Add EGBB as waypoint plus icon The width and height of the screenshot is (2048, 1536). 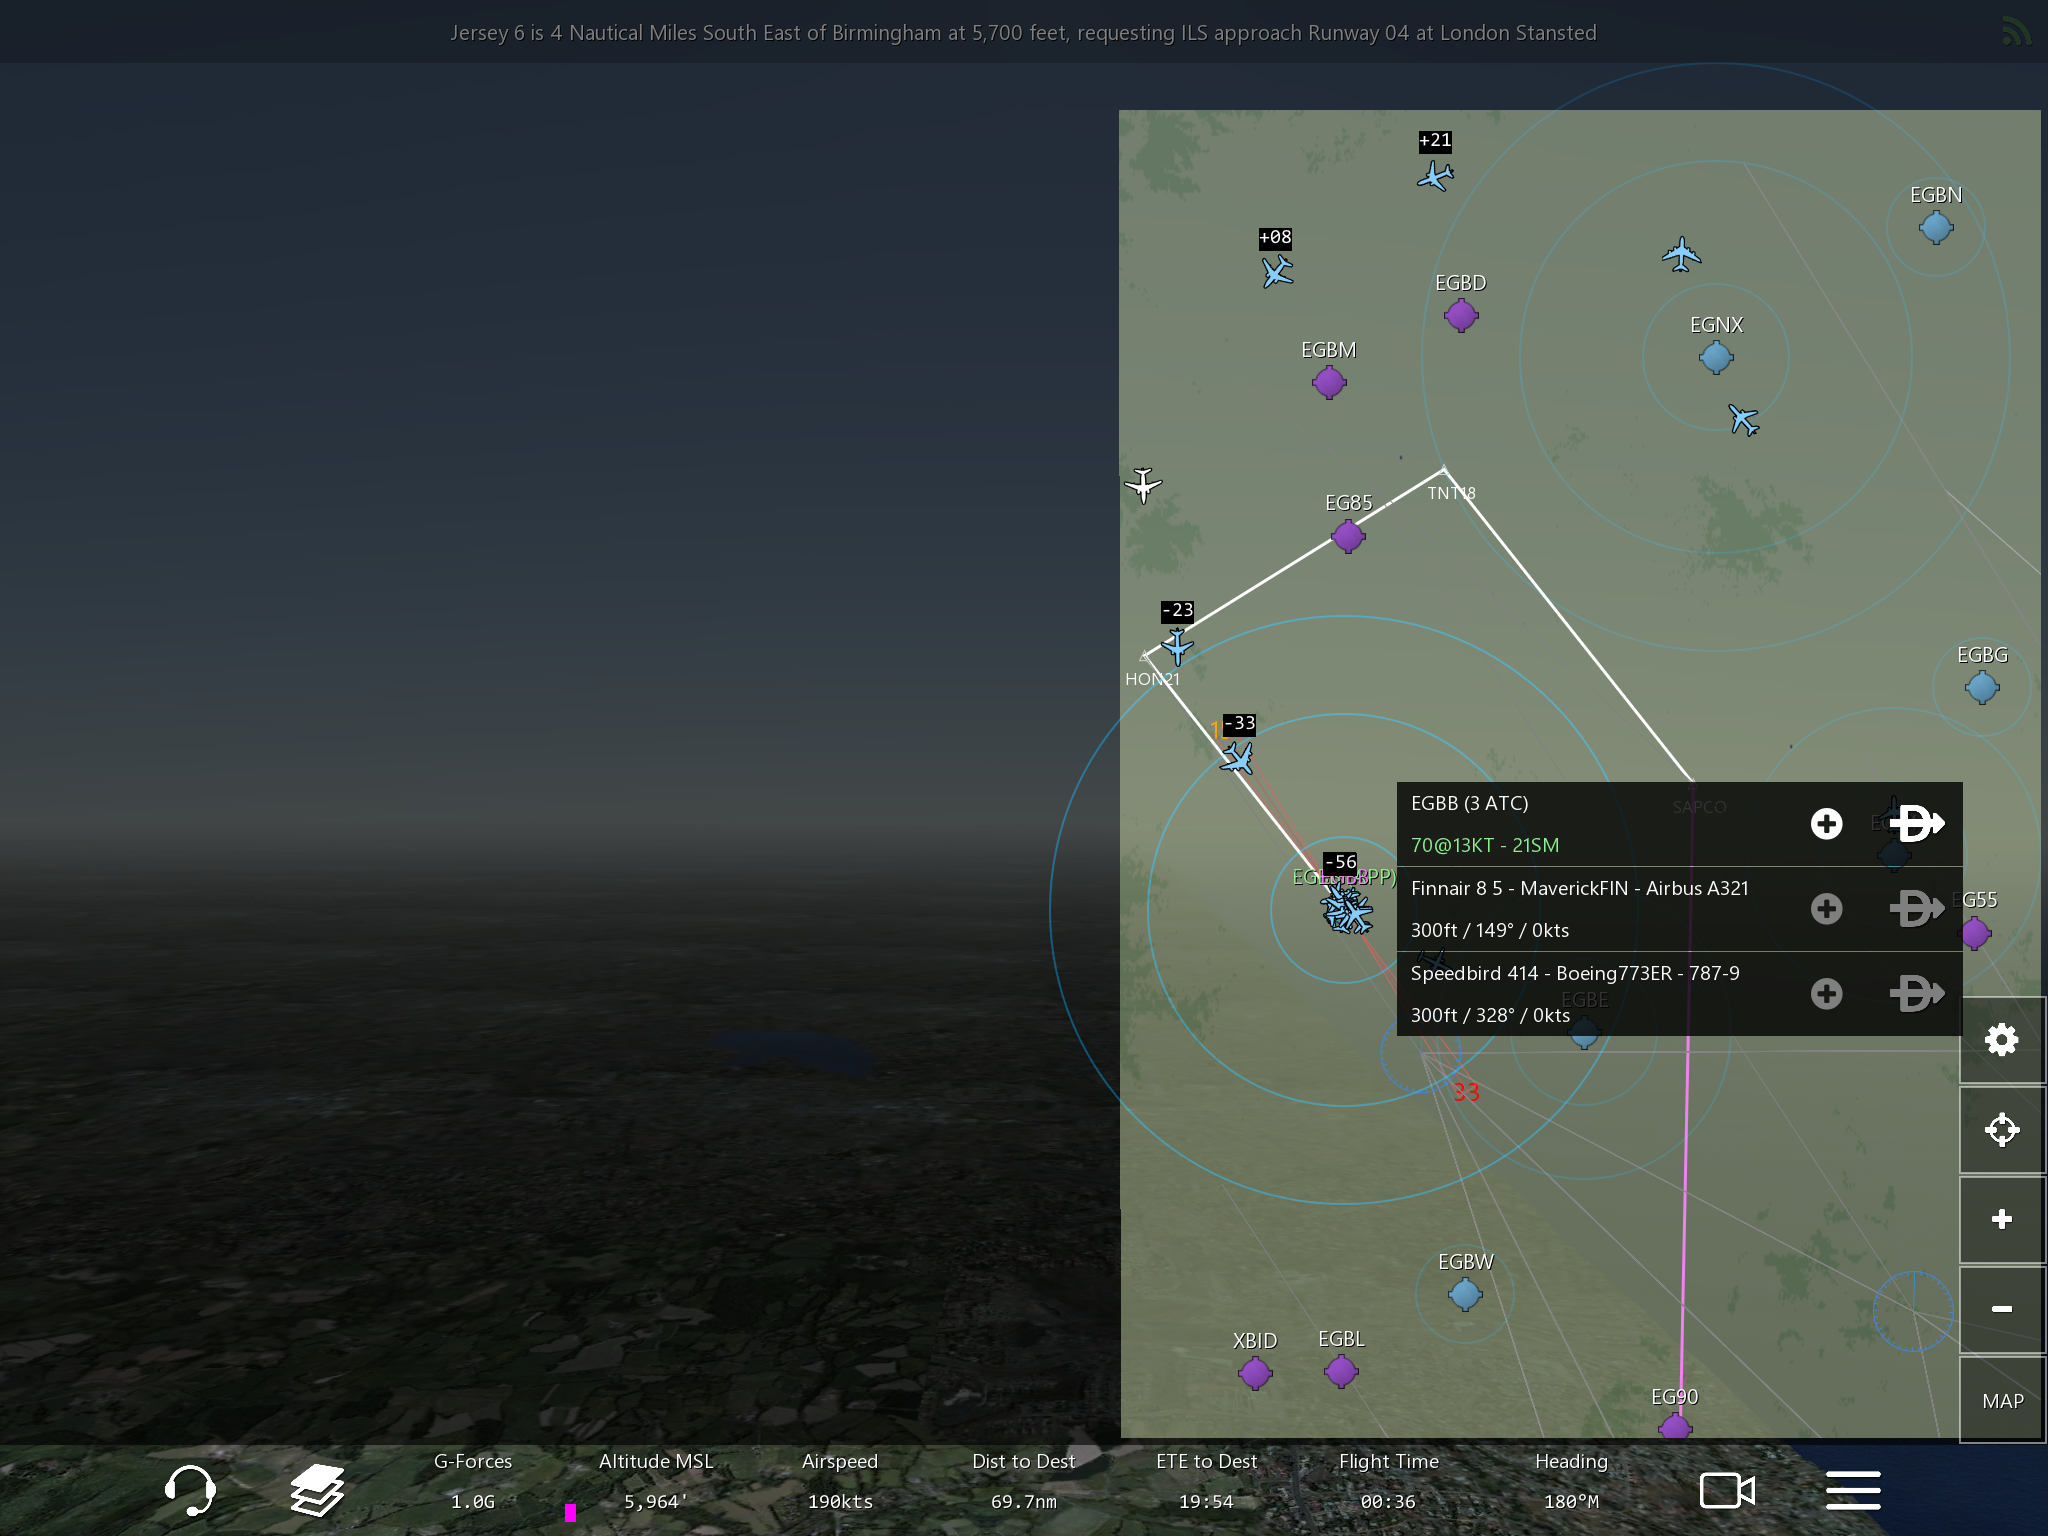(x=1826, y=824)
